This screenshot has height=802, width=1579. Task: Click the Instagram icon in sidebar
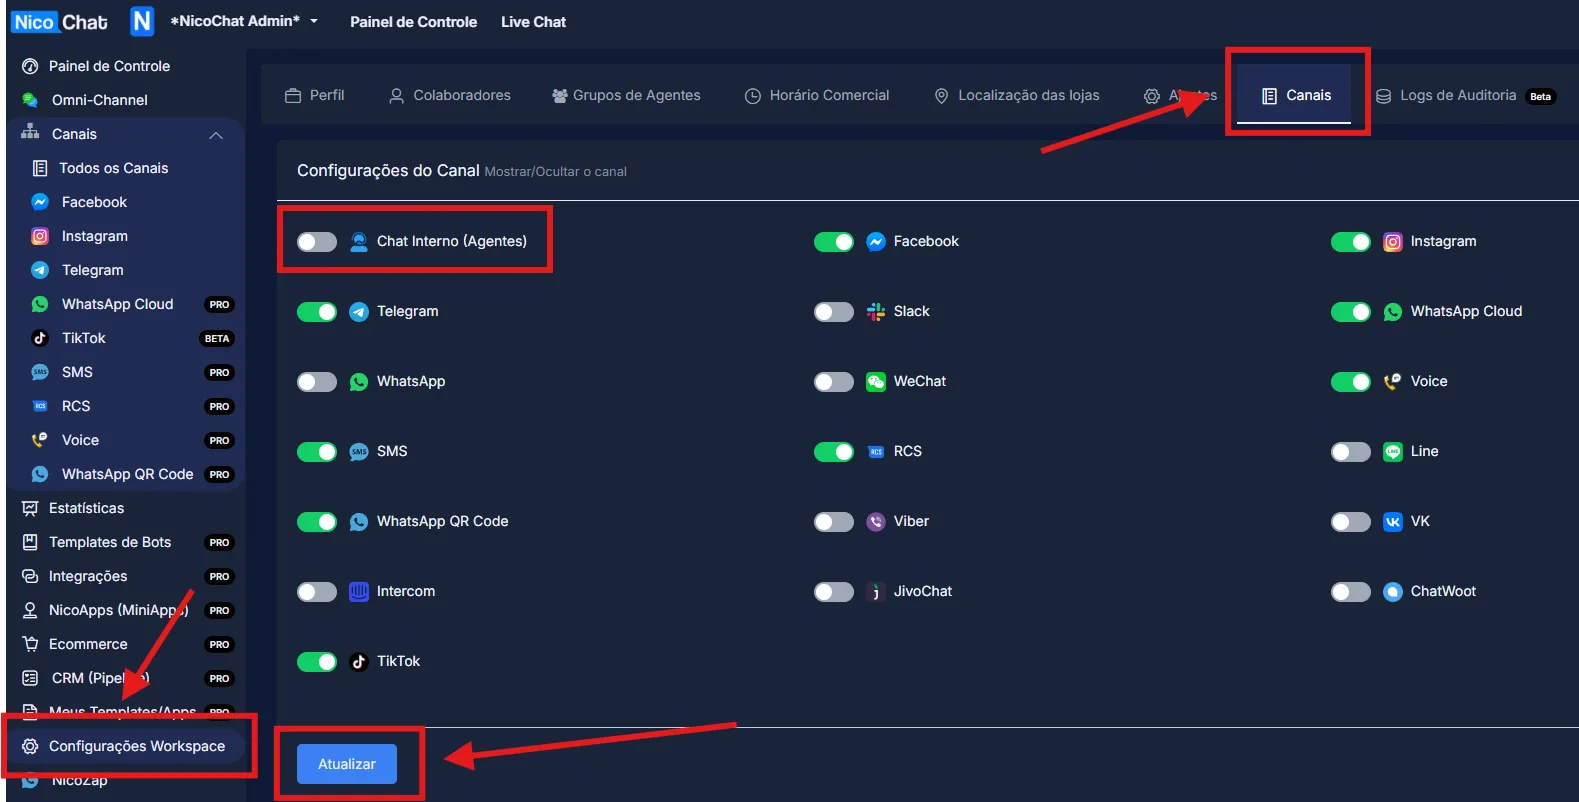pos(40,236)
